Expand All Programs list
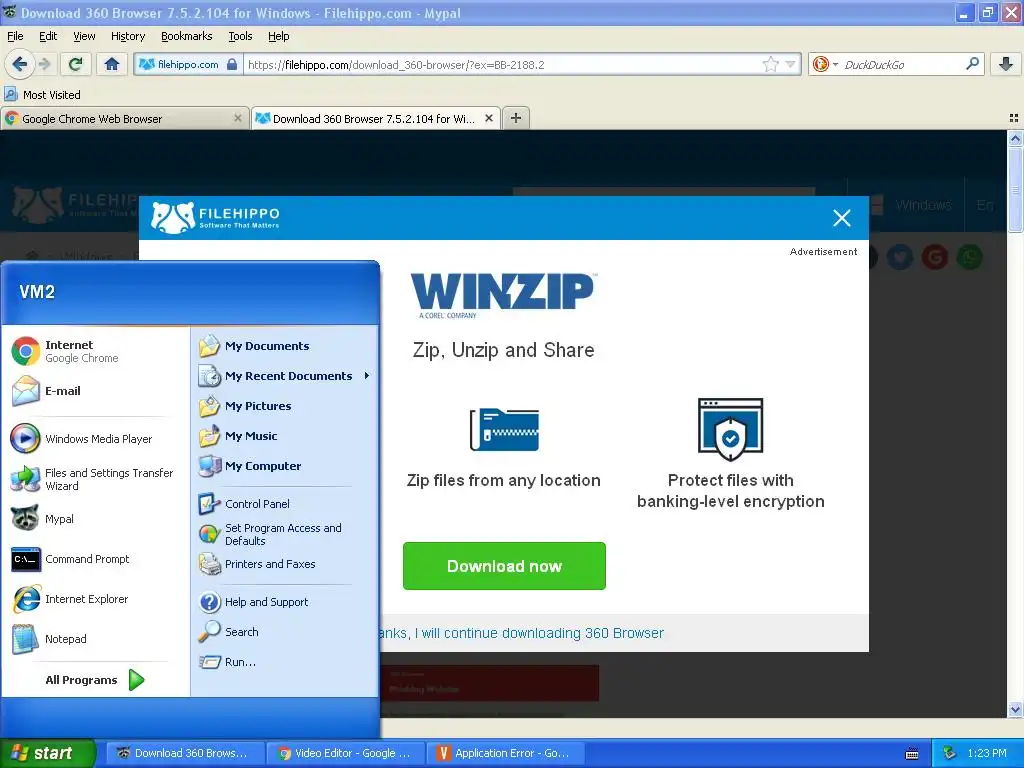The image size is (1024, 768). tap(95, 680)
